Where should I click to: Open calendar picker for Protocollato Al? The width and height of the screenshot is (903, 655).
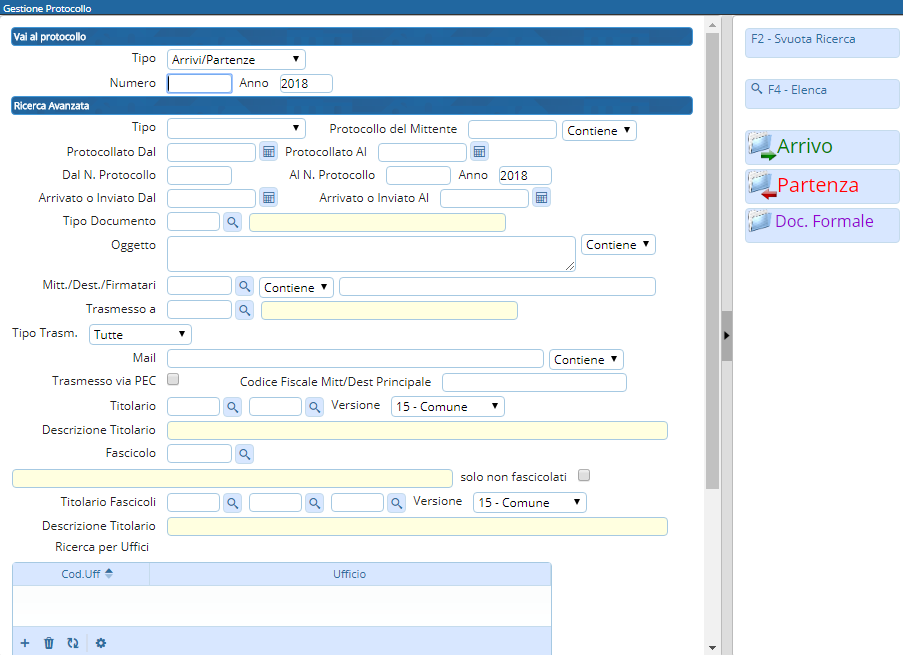click(479, 152)
